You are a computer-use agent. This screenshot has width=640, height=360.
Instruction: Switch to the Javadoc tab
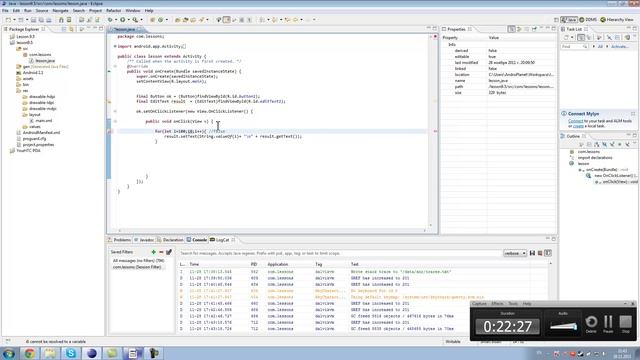pyautogui.click(x=144, y=240)
